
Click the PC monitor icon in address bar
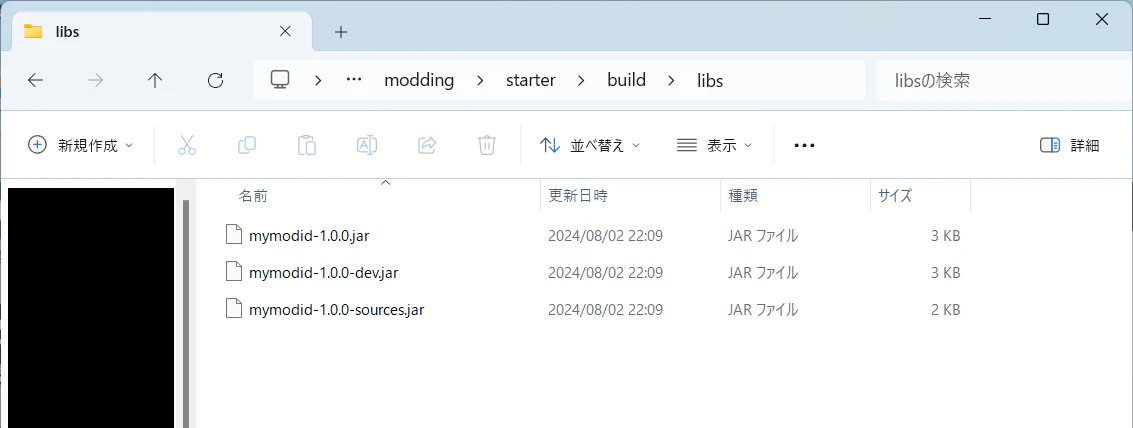pos(280,80)
